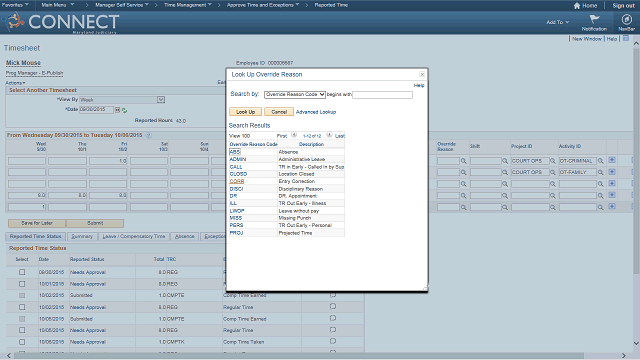Click the help icon next to date range
Viewport: 640px width, 360px height.
click(149, 135)
